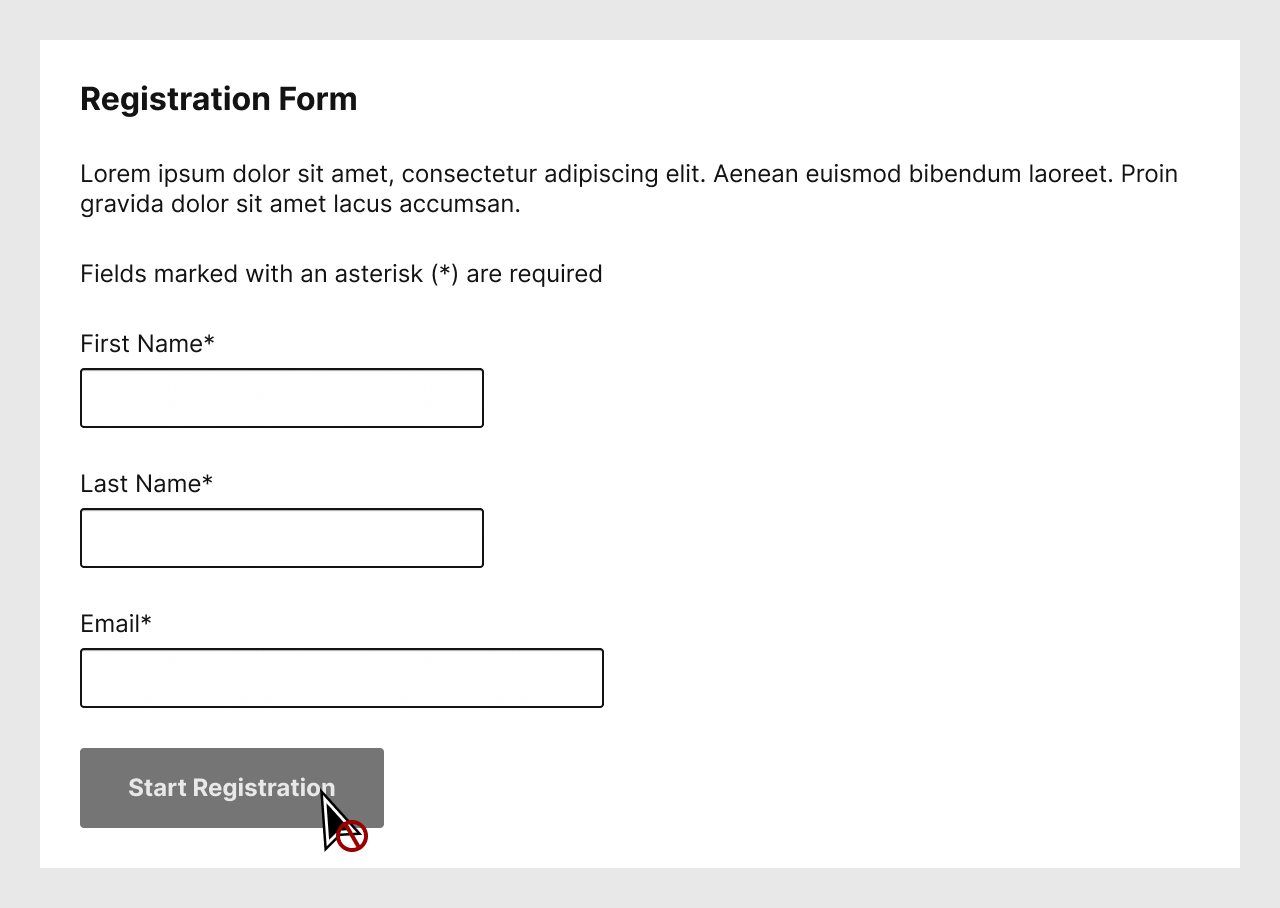This screenshot has height=908, width=1280.
Task: Click the word "Proin" in the paragraph
Action: [1149, 174]
